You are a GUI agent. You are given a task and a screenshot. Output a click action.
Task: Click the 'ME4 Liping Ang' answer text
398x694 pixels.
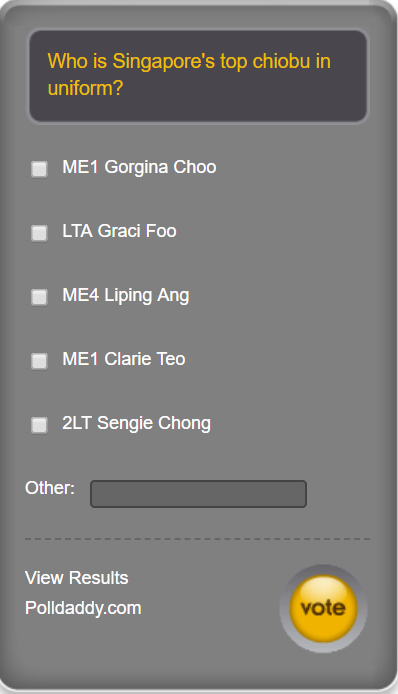[x=126, y=296]
